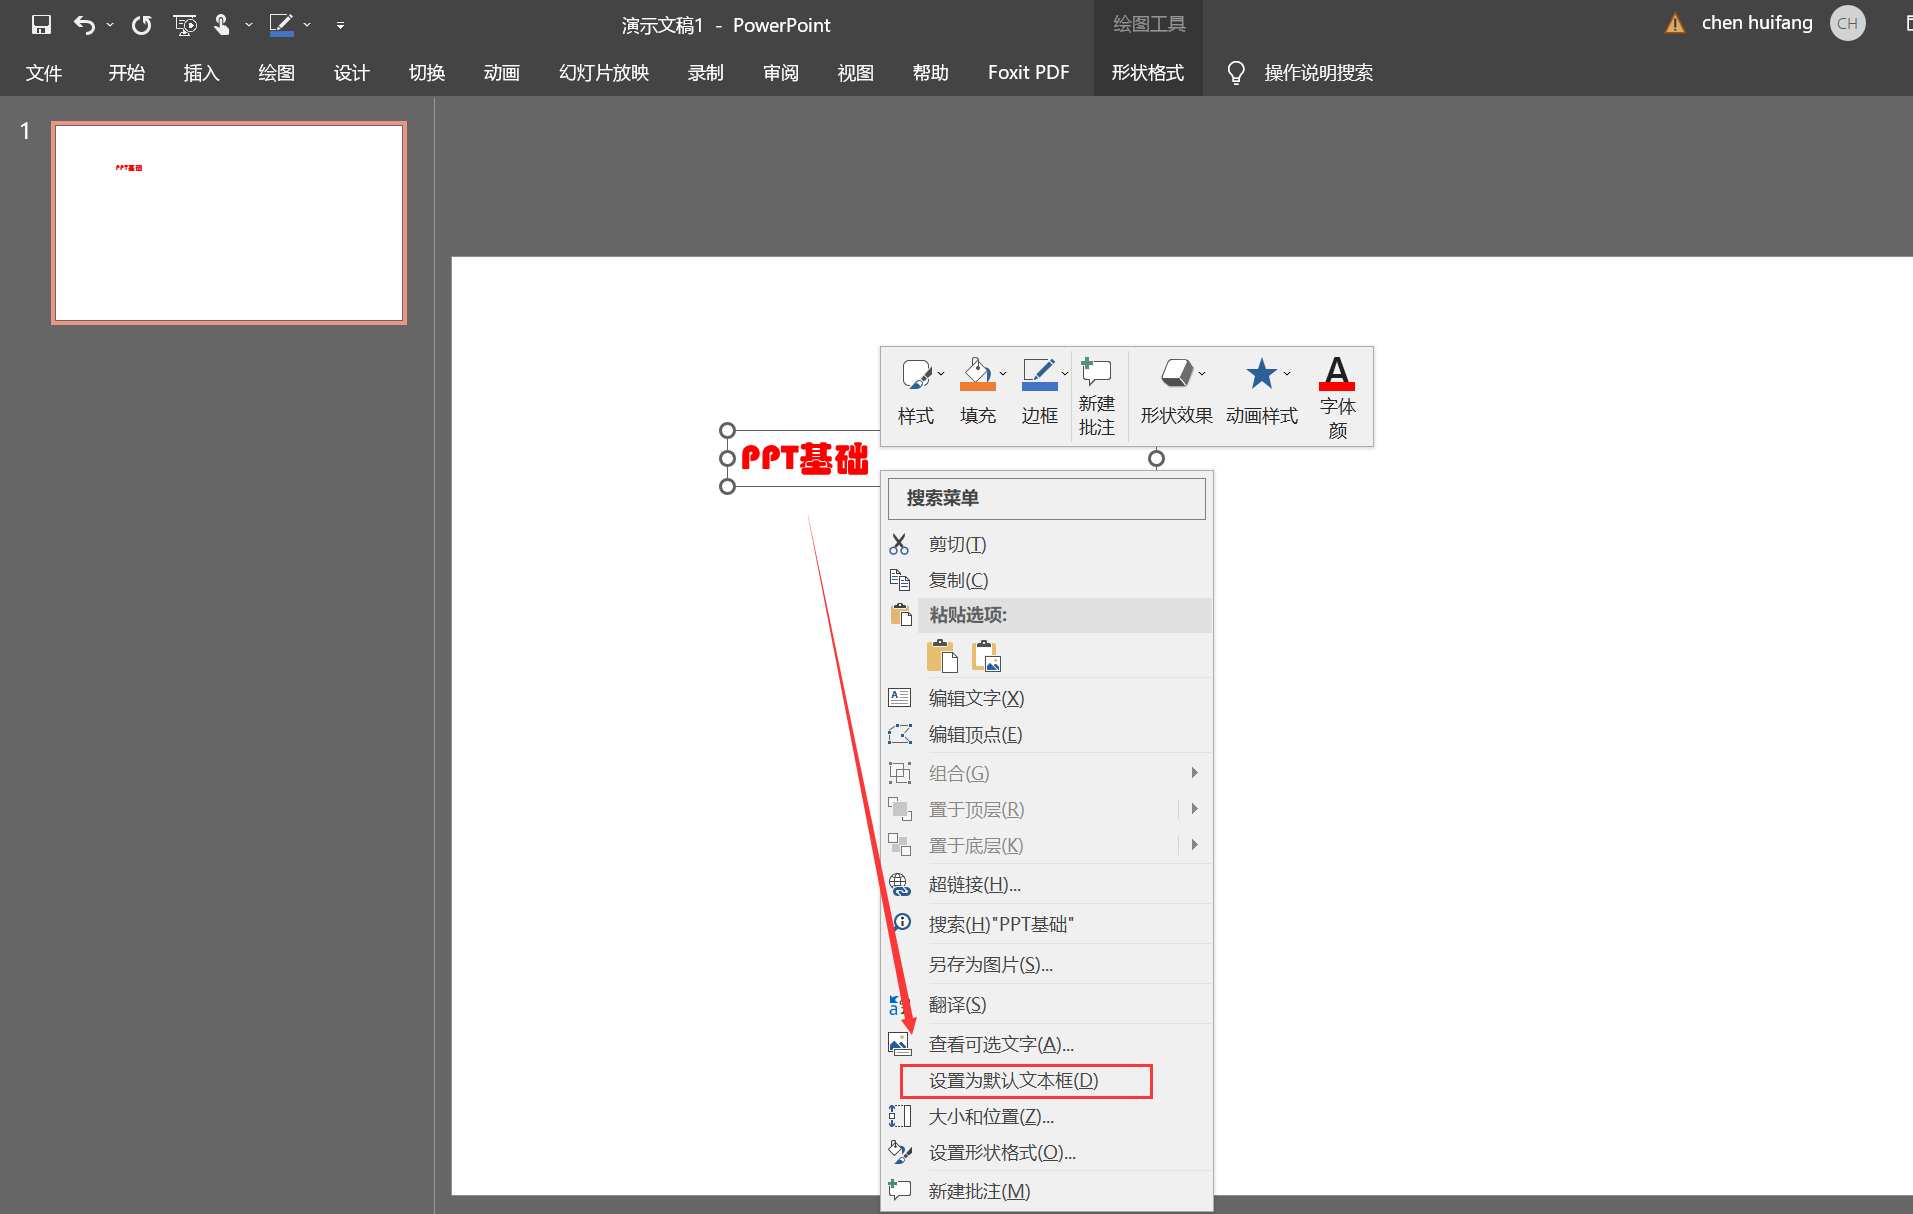Screen dimensions: 1913x1214
Task: Open the 切换 ribbon tab
Action: (x=427, y=73)
